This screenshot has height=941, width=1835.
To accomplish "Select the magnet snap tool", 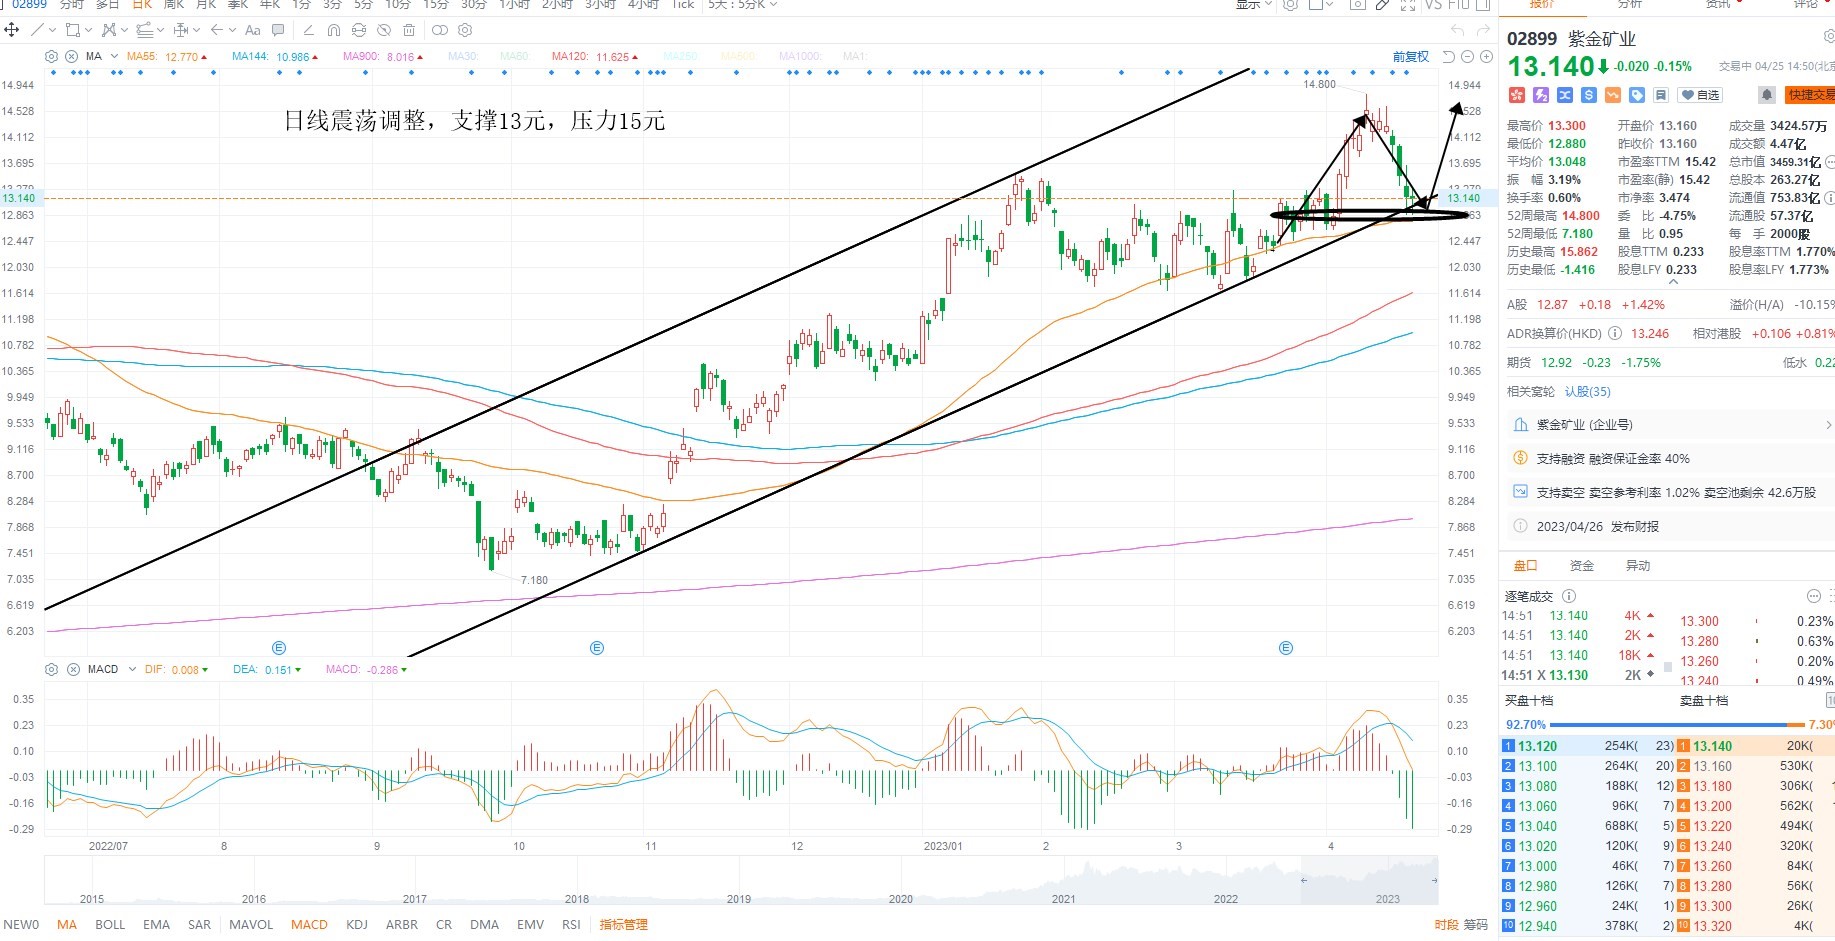I will pyautogui.click(x=334, y=30).
